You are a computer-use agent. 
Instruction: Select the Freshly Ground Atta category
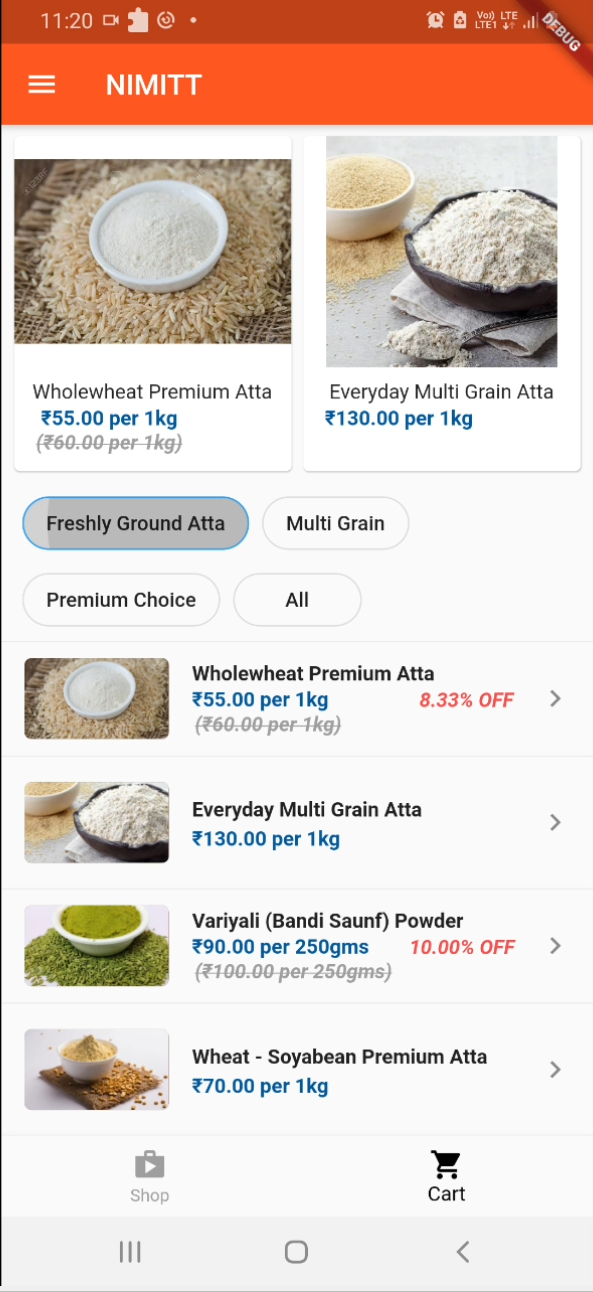click(x=135, y=523)
